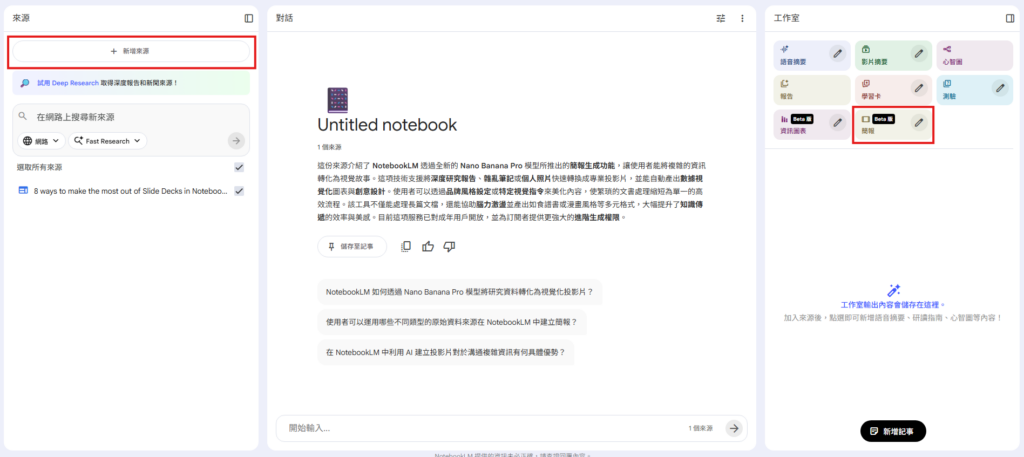Create a 報告 report
The image size is (1024, 457).
click(812, 89)
